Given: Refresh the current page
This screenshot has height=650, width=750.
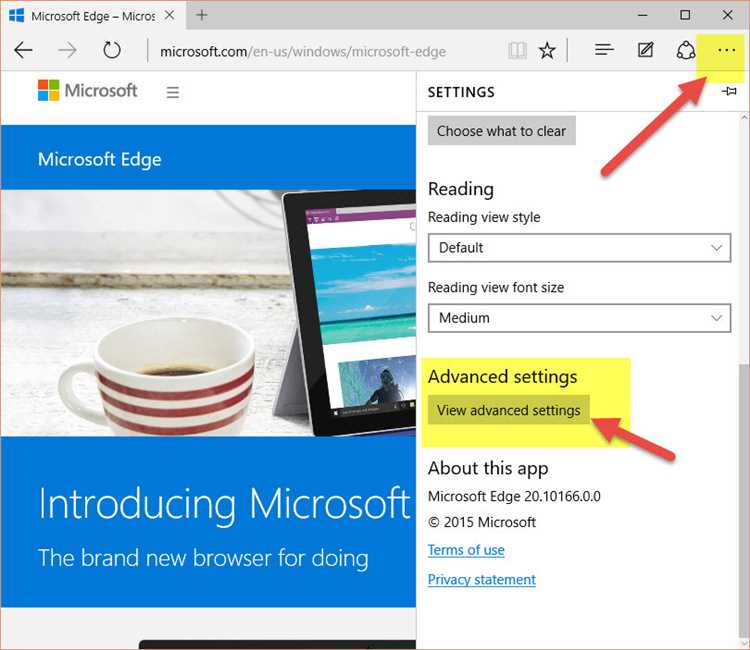Looking at the screenshot, I should [x=112, y=50].
